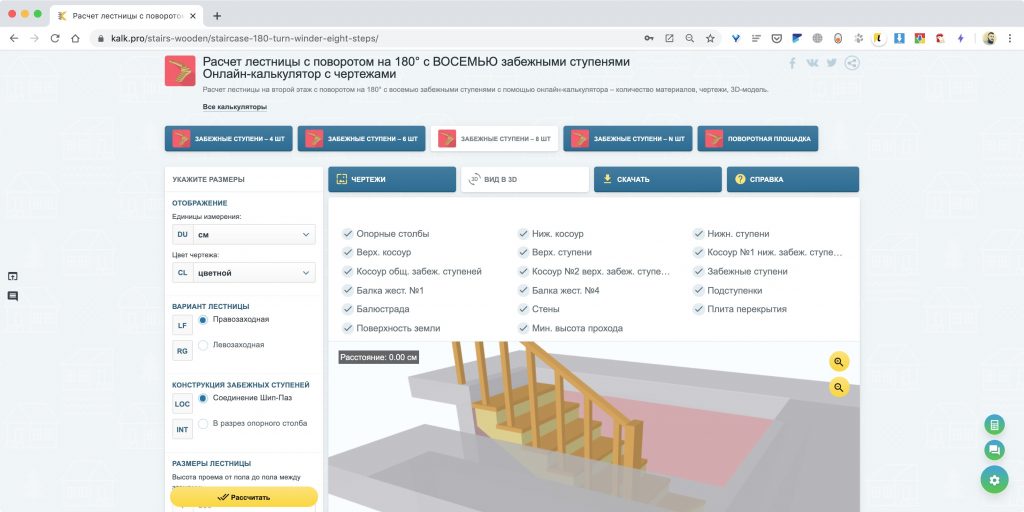Switch to Забежные ступени – 4 шт calculator
The width and height of the screenshot is (1024, 512).
tap(229, 138)
